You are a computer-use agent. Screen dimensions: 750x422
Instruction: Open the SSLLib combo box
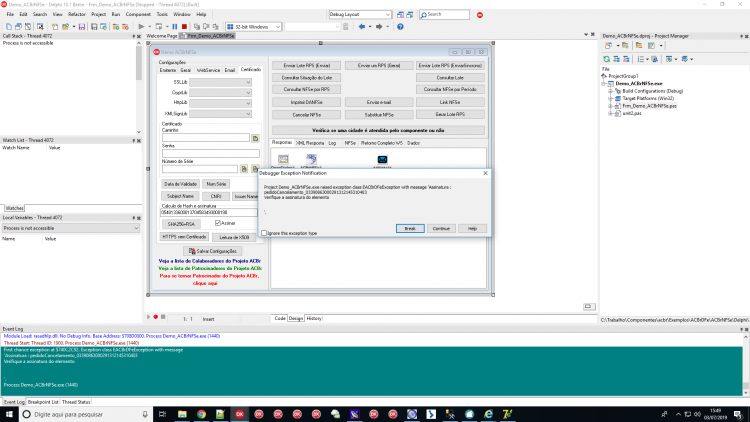click(x=221, y=82)
